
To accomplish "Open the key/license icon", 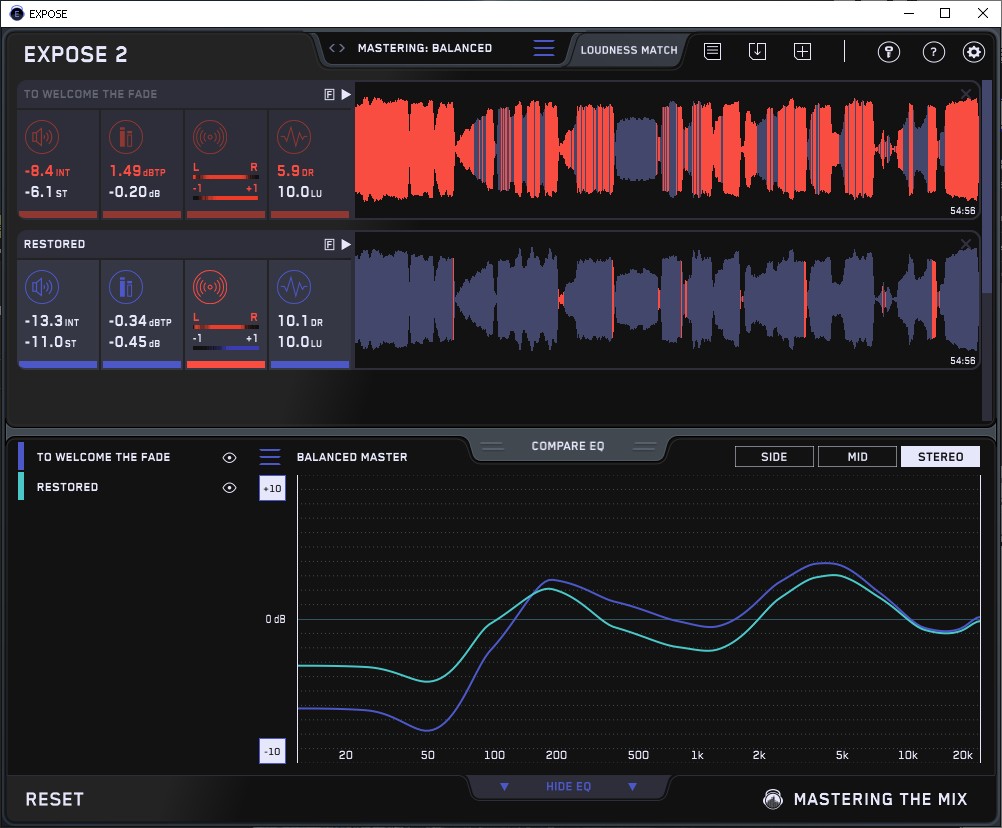I will click(888, 52).
